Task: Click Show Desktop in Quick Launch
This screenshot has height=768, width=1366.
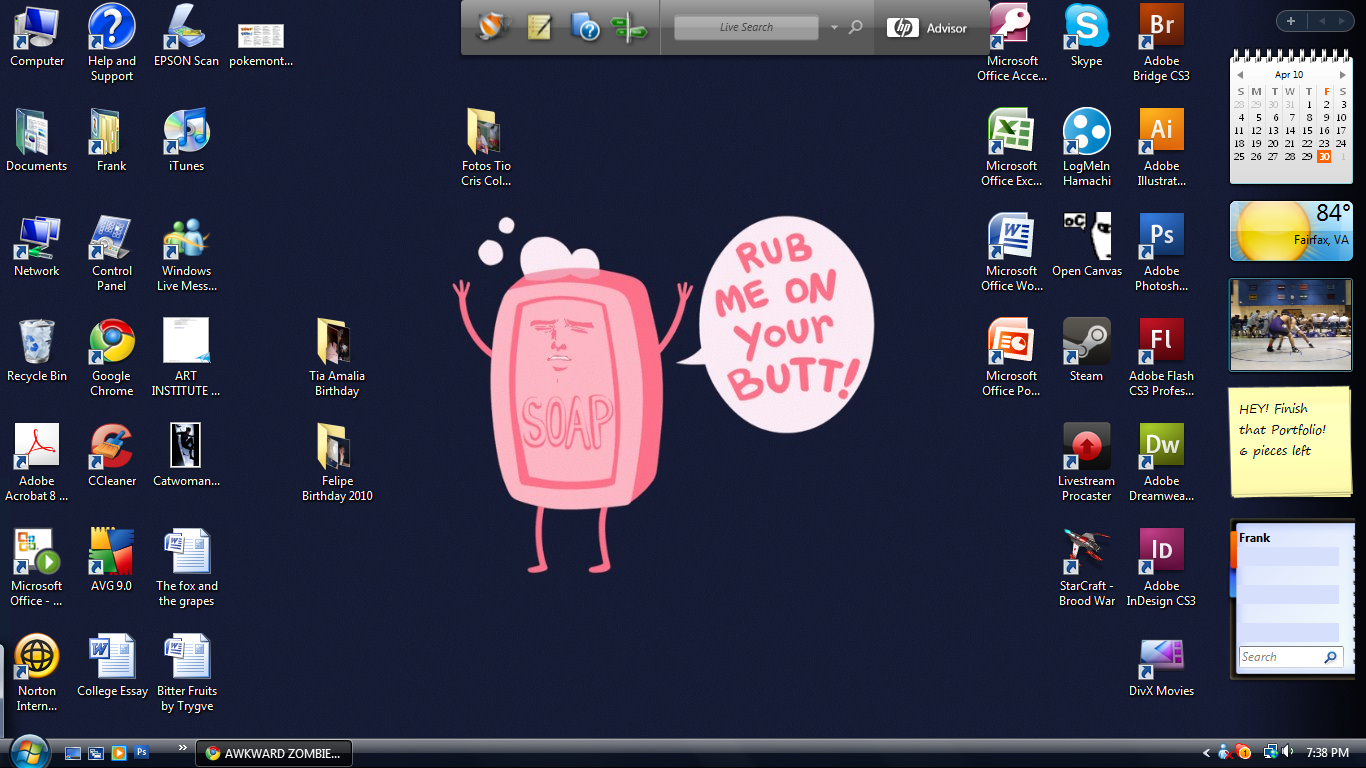Action: 73,753
